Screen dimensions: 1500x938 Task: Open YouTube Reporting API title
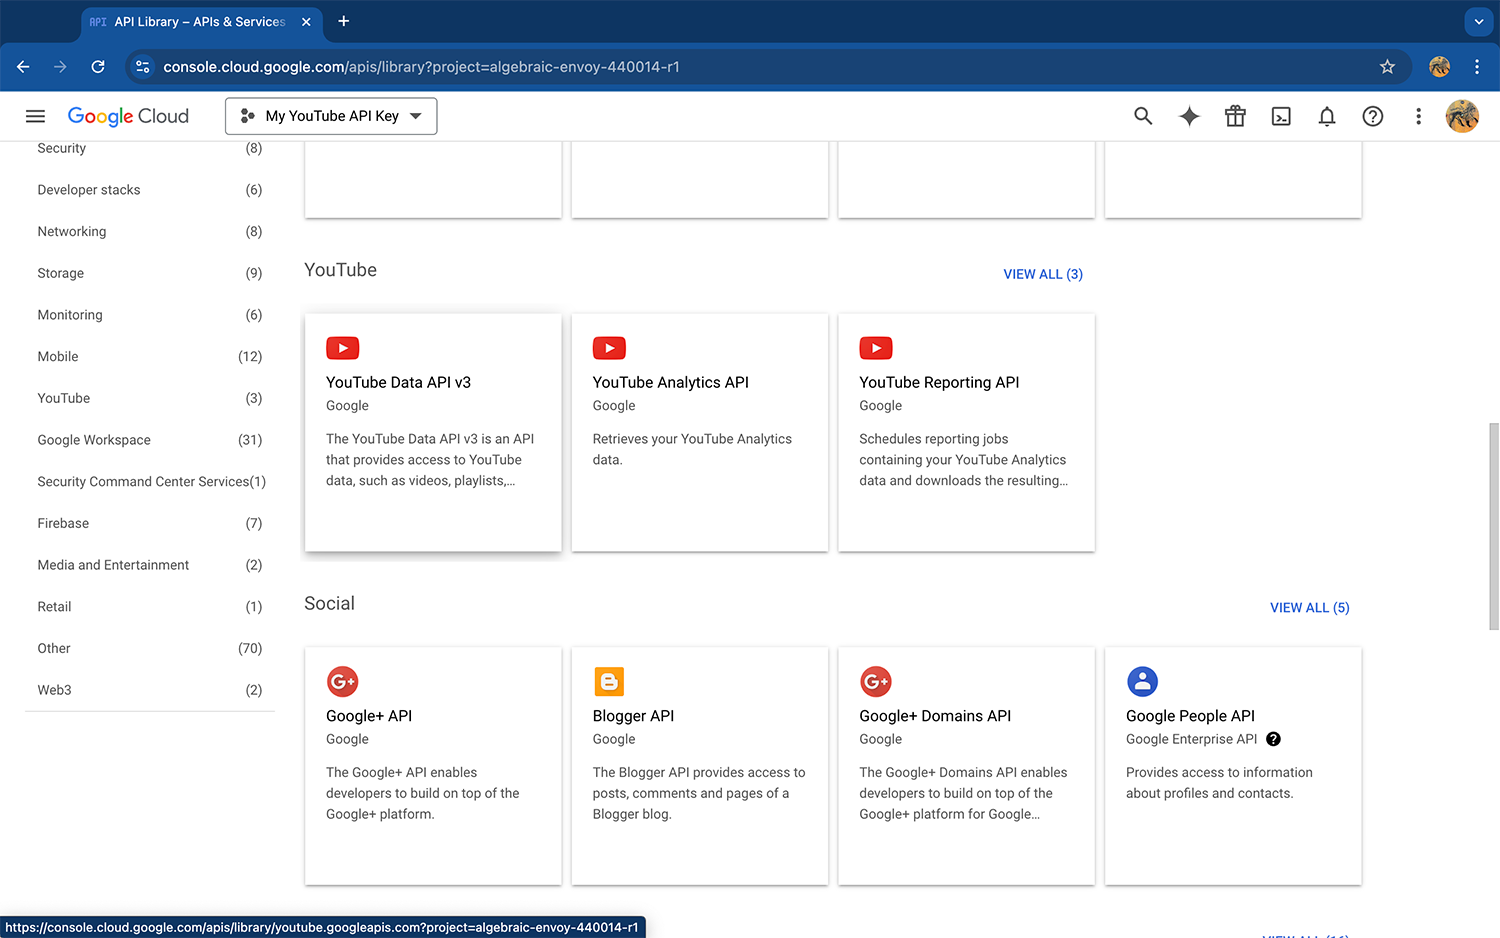pos(939,382)
